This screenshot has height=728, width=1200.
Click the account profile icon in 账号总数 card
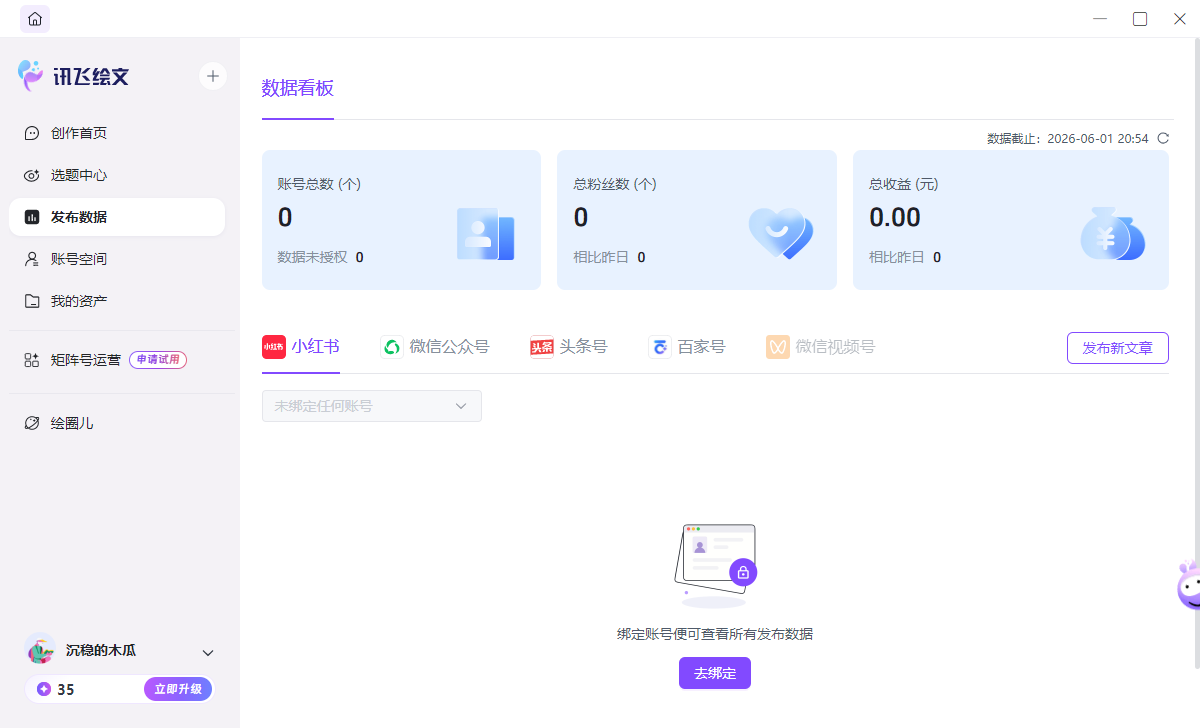[x=485, y=234]
